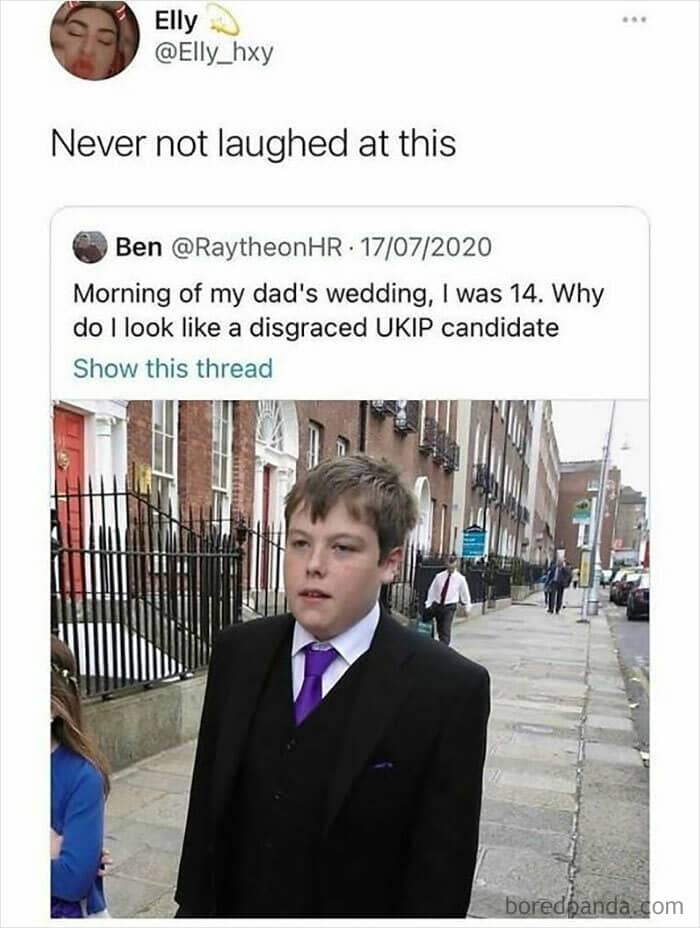
Task: Open the quoted tweet photo
Action: tap(350, 659)
